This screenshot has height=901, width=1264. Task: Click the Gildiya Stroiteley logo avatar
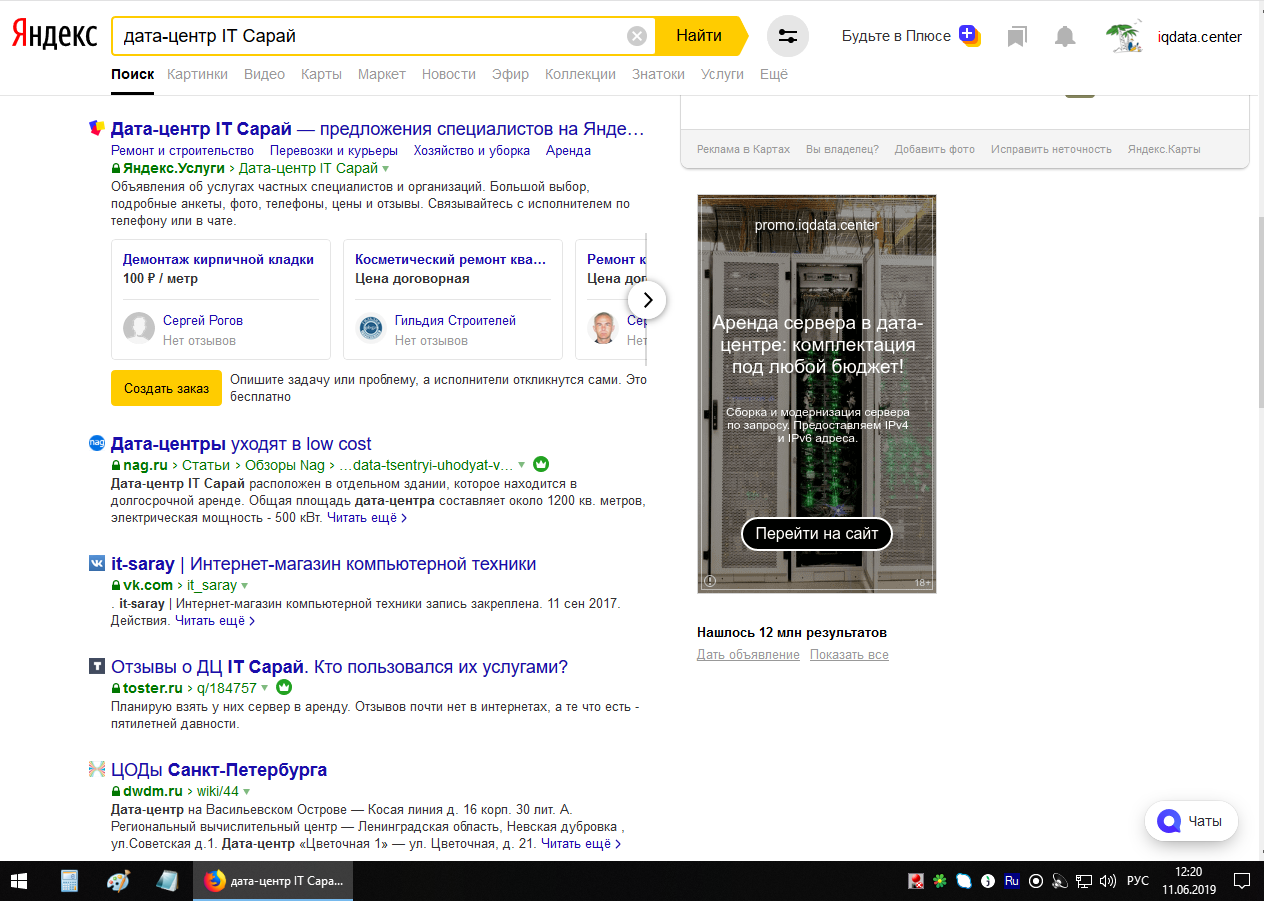click(x=371, y=328)
